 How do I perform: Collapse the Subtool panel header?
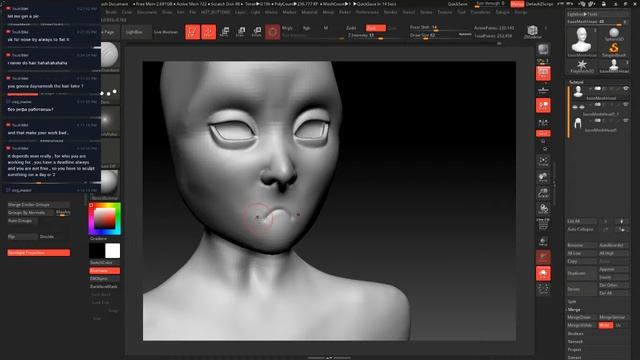pos(576,82)
